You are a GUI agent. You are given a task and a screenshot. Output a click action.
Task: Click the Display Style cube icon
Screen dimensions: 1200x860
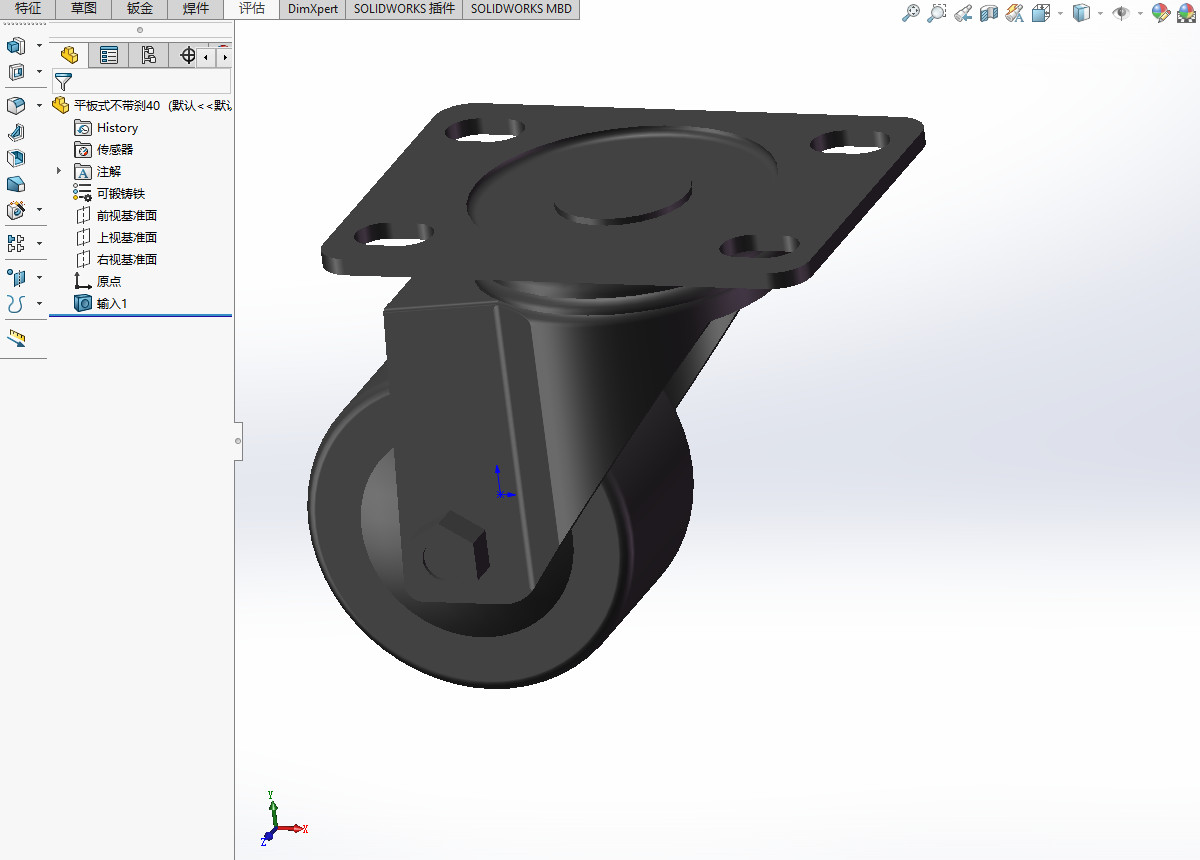pos(1081,13)
